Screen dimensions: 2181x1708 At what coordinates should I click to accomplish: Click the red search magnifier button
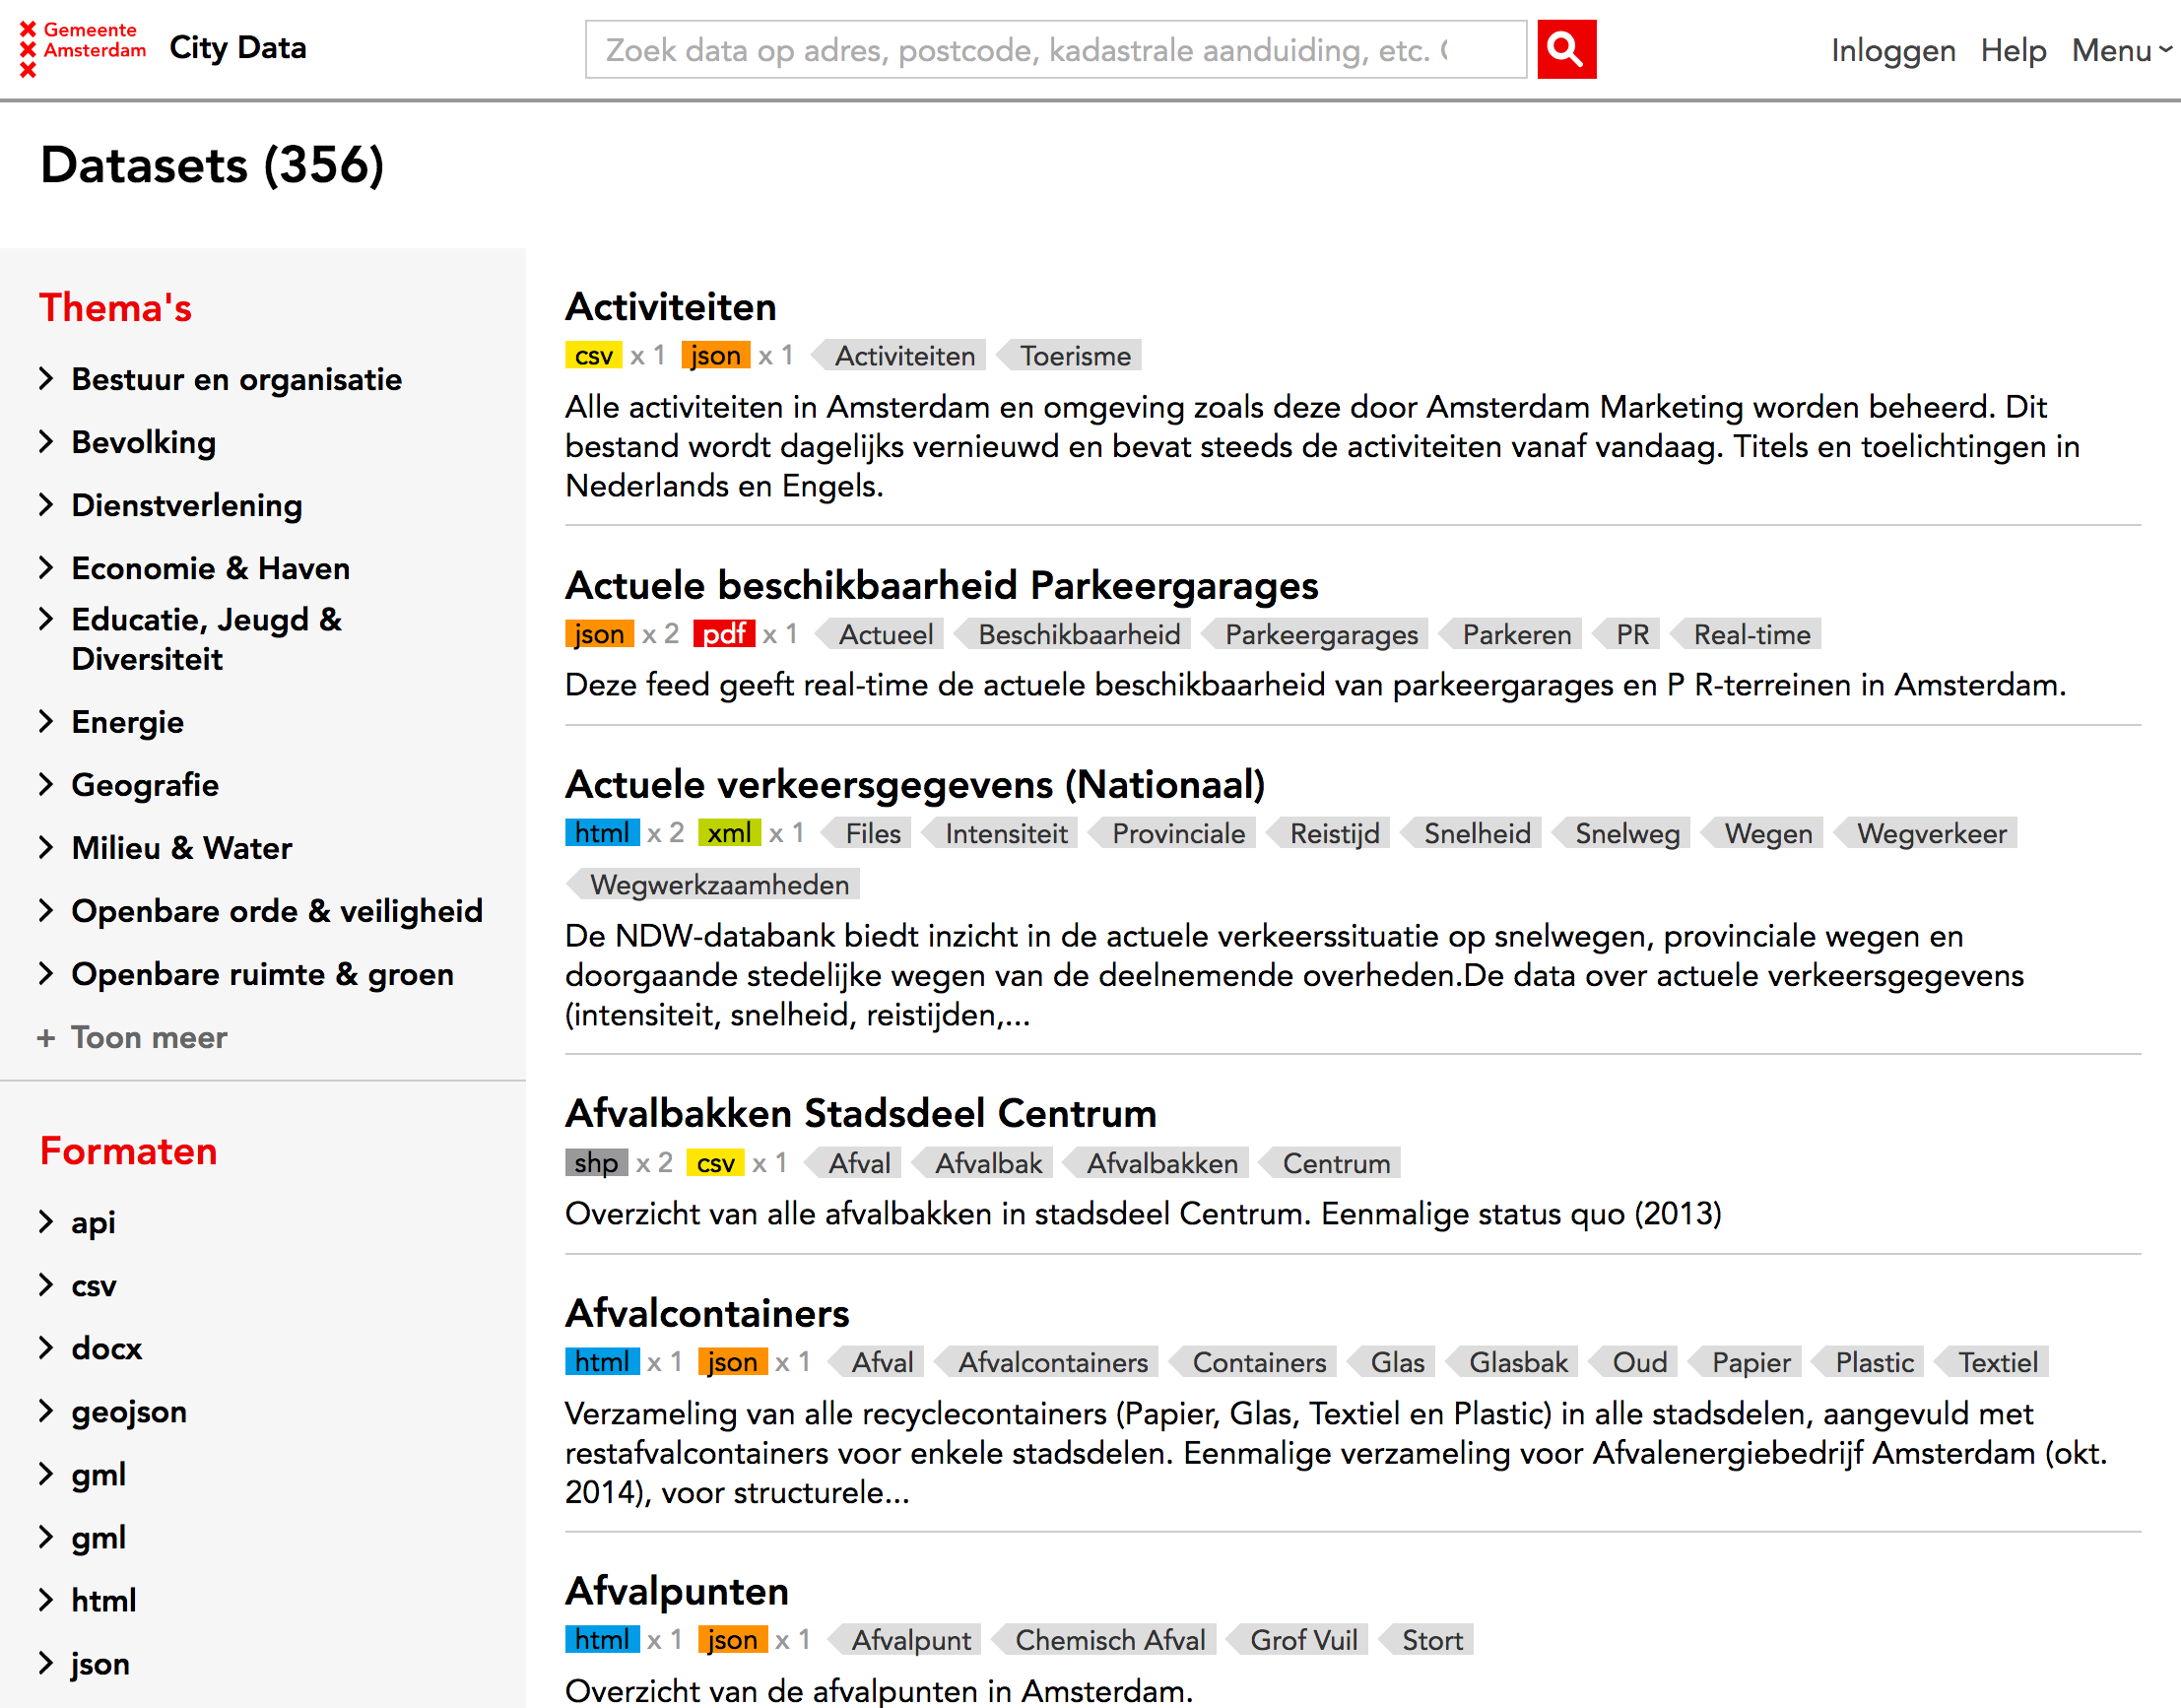(x=1565, y=49)
